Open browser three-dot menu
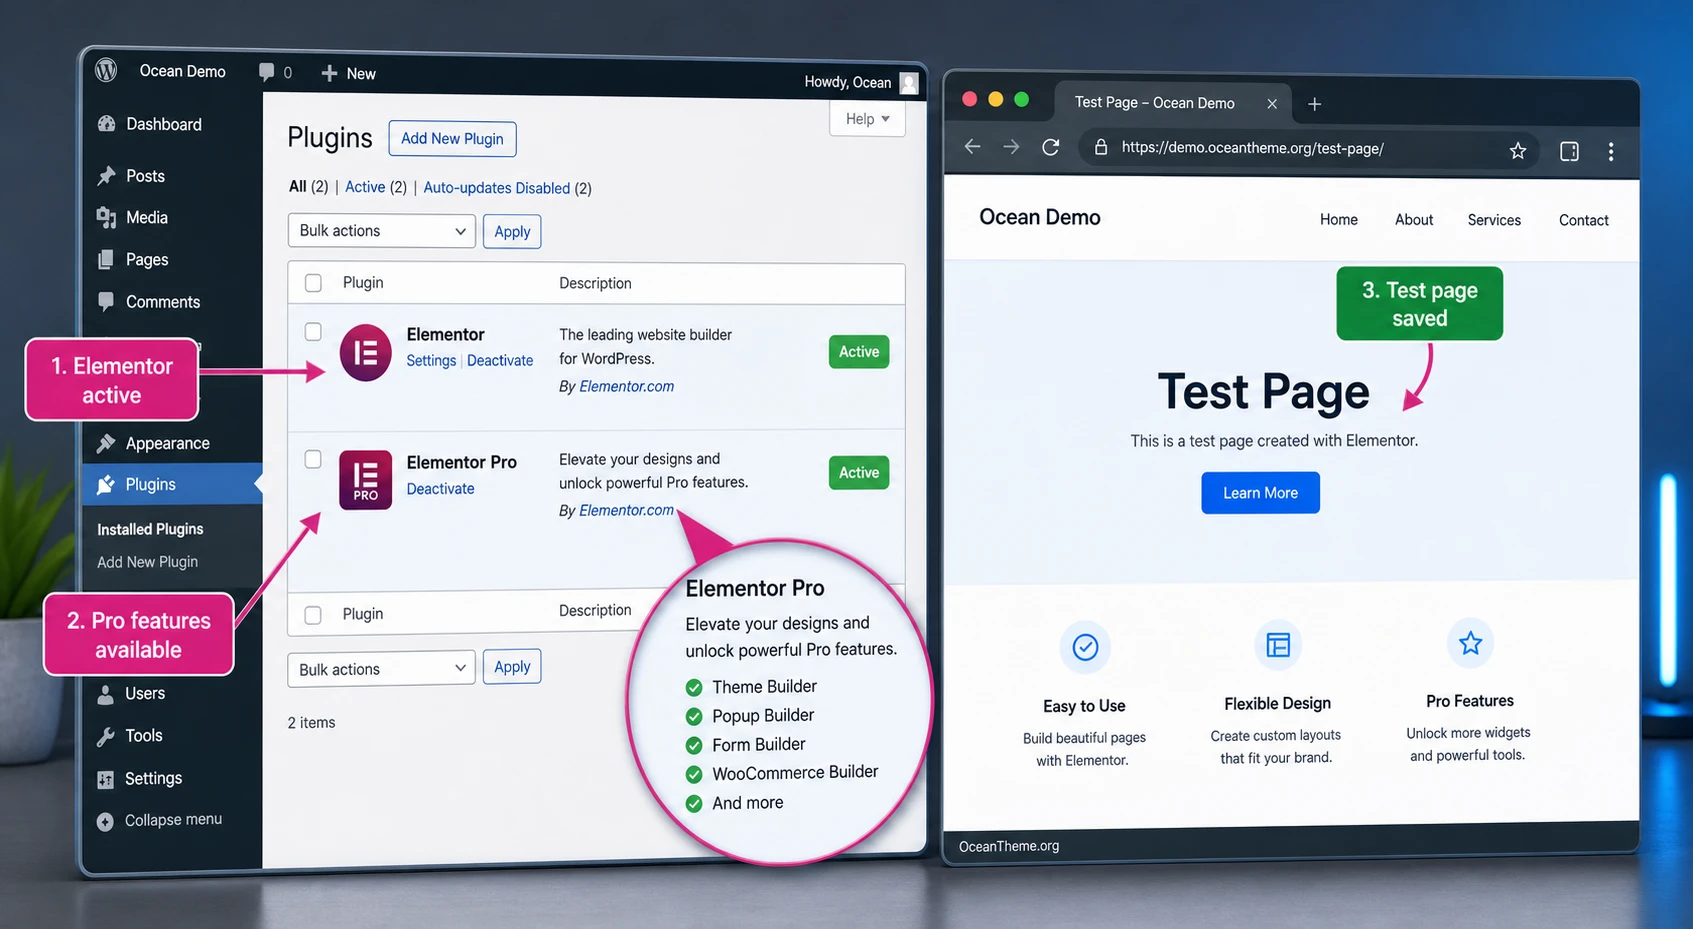The image size is (1693, 929). pyautogui.click(x=1611, y=151)
